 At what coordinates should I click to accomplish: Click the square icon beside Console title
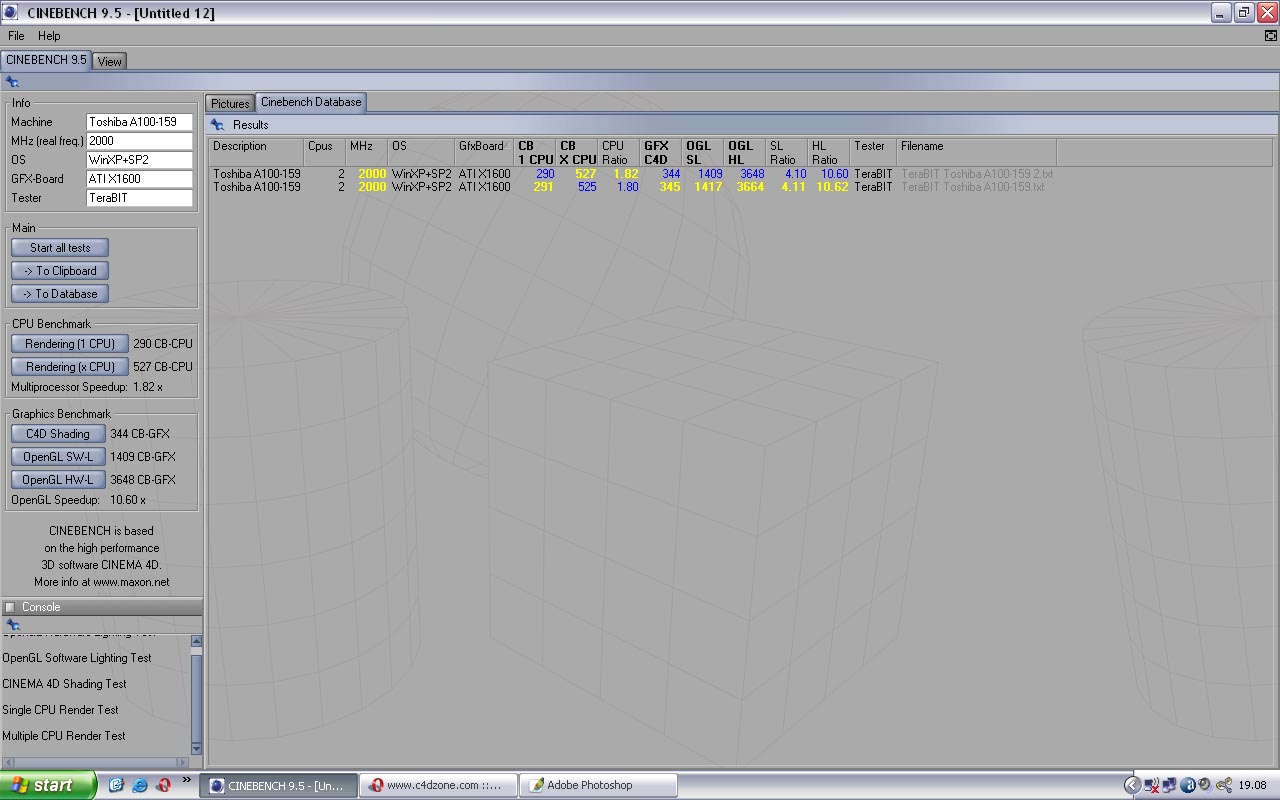pyautogui.click(x=10, y=607)
